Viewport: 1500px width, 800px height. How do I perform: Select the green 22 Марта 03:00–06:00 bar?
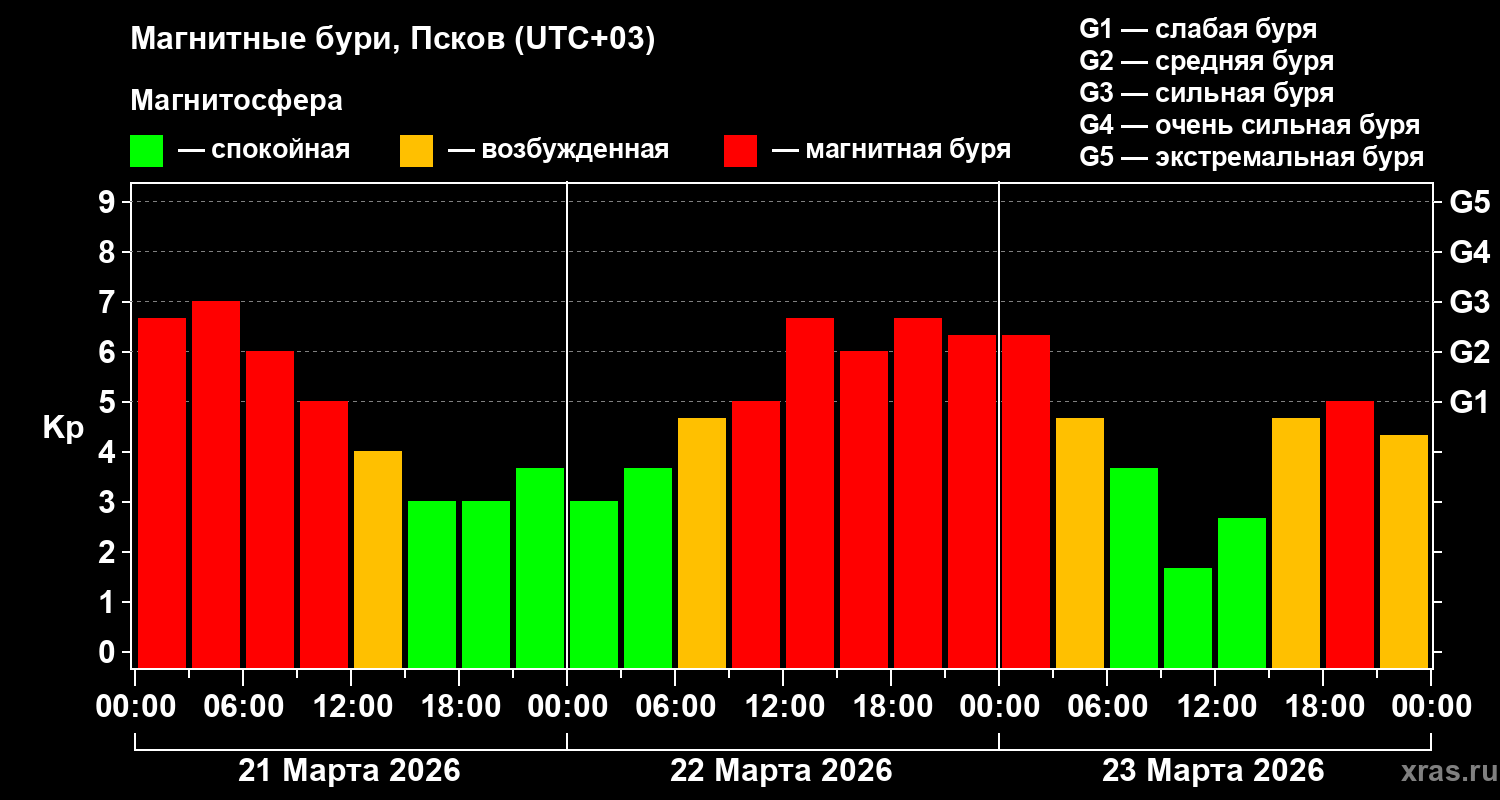pos(648,568)
